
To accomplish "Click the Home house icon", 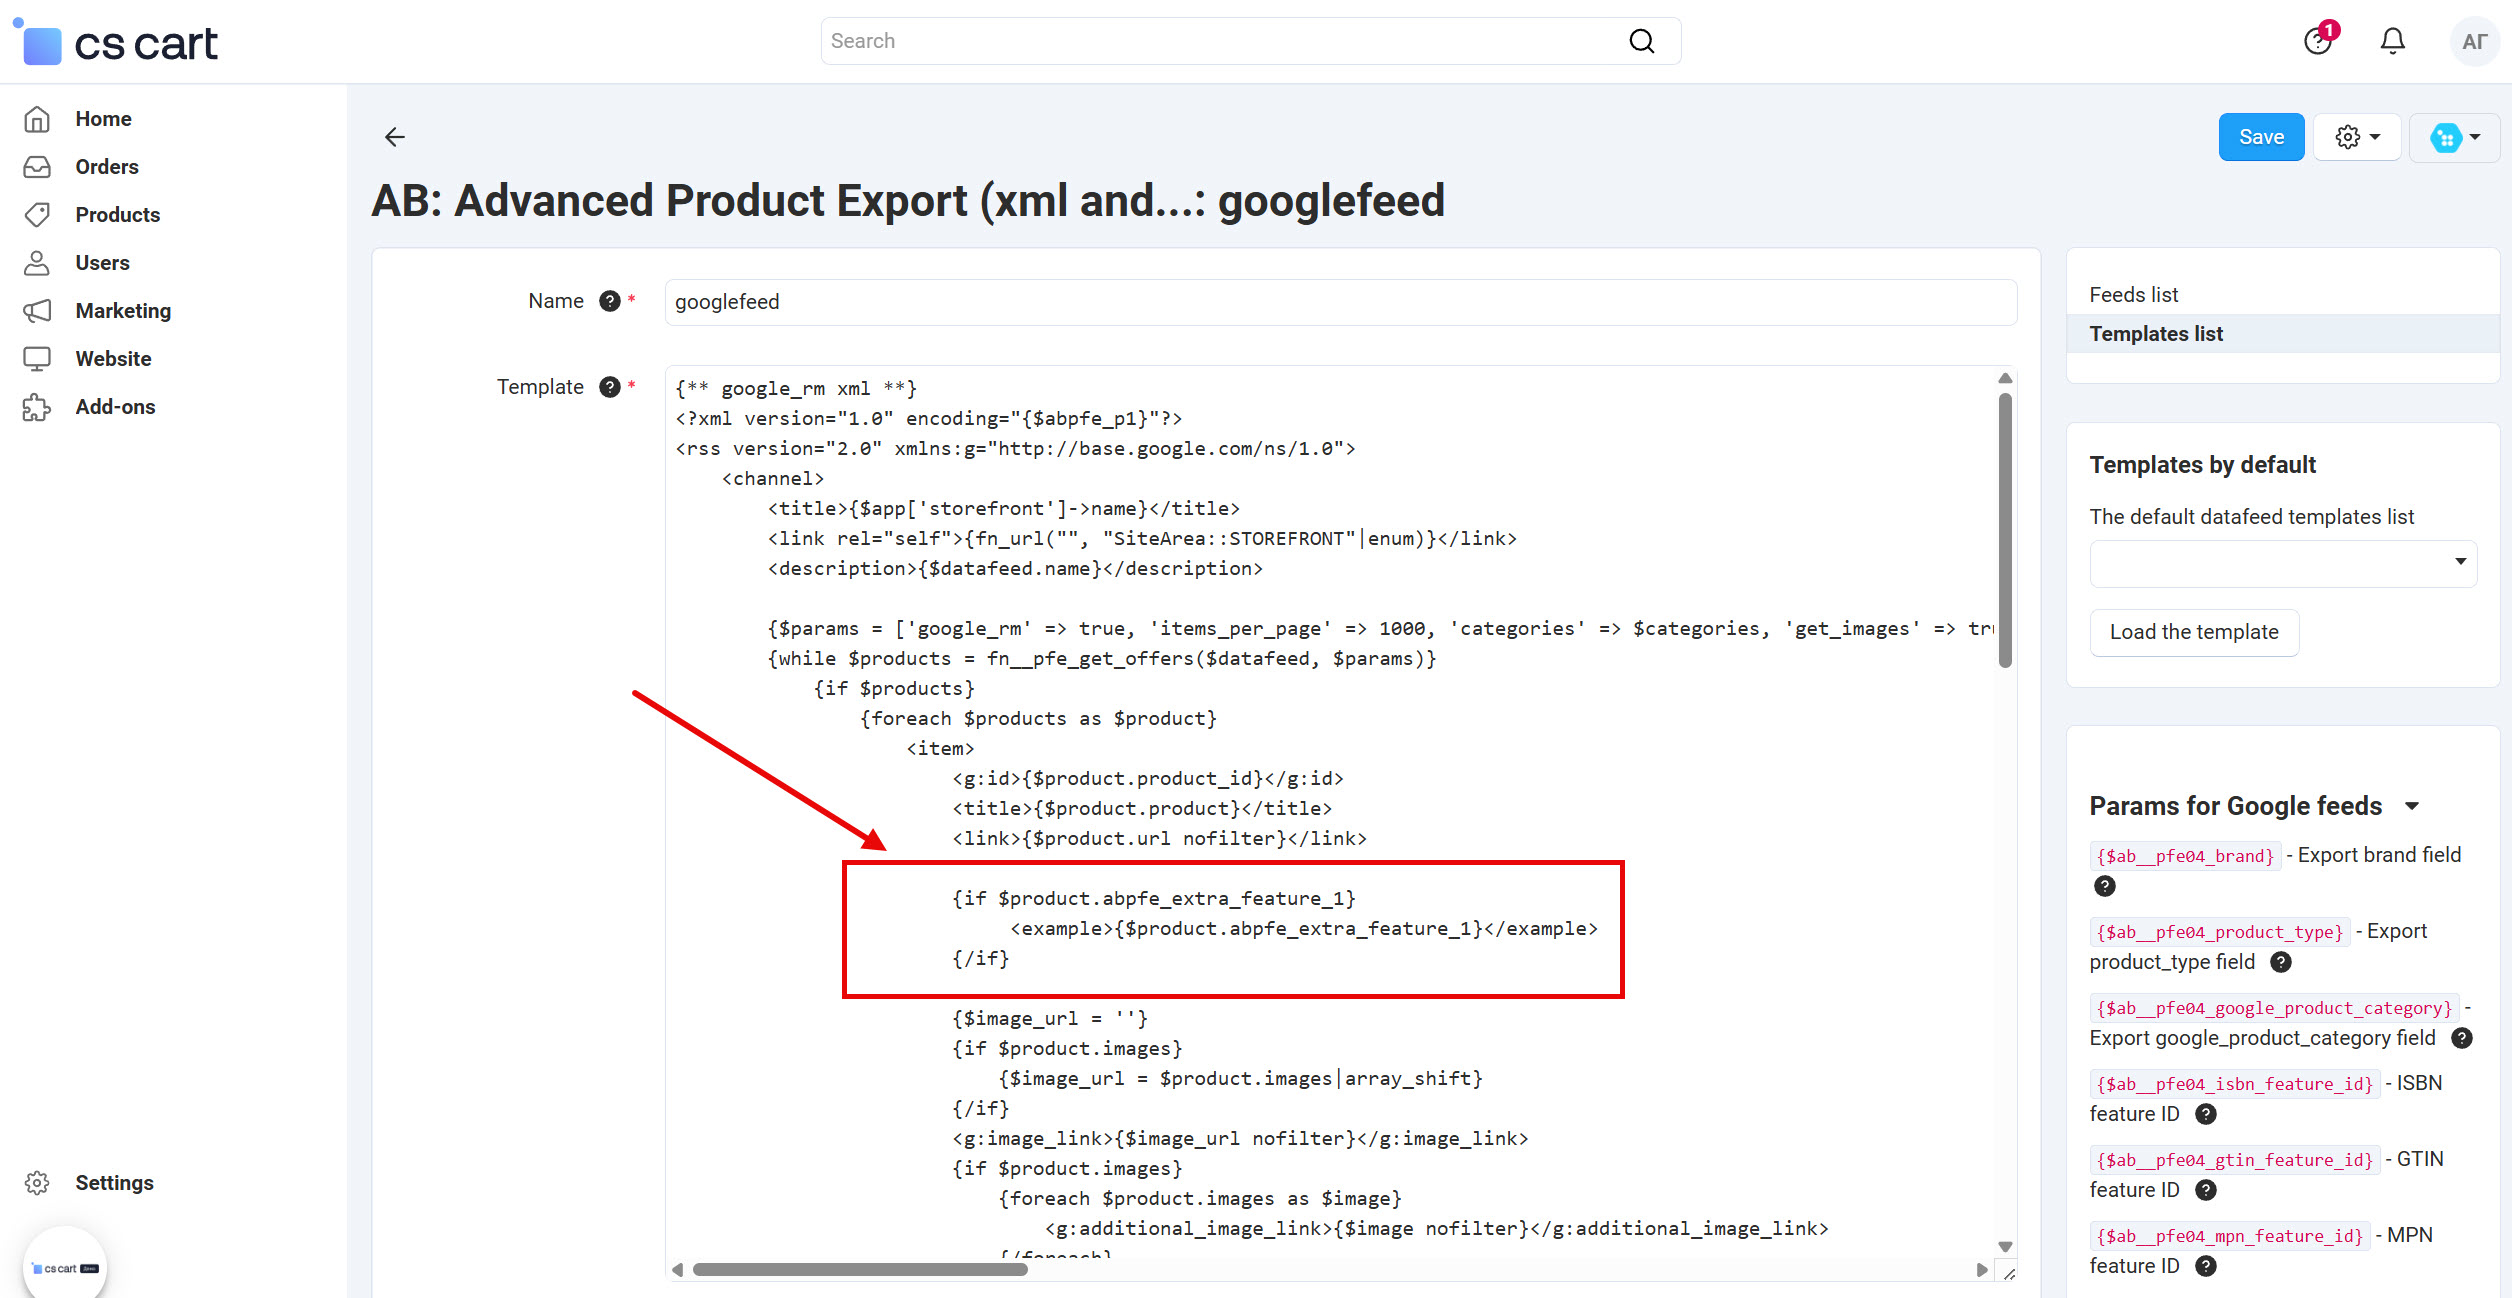I will 37,119.
